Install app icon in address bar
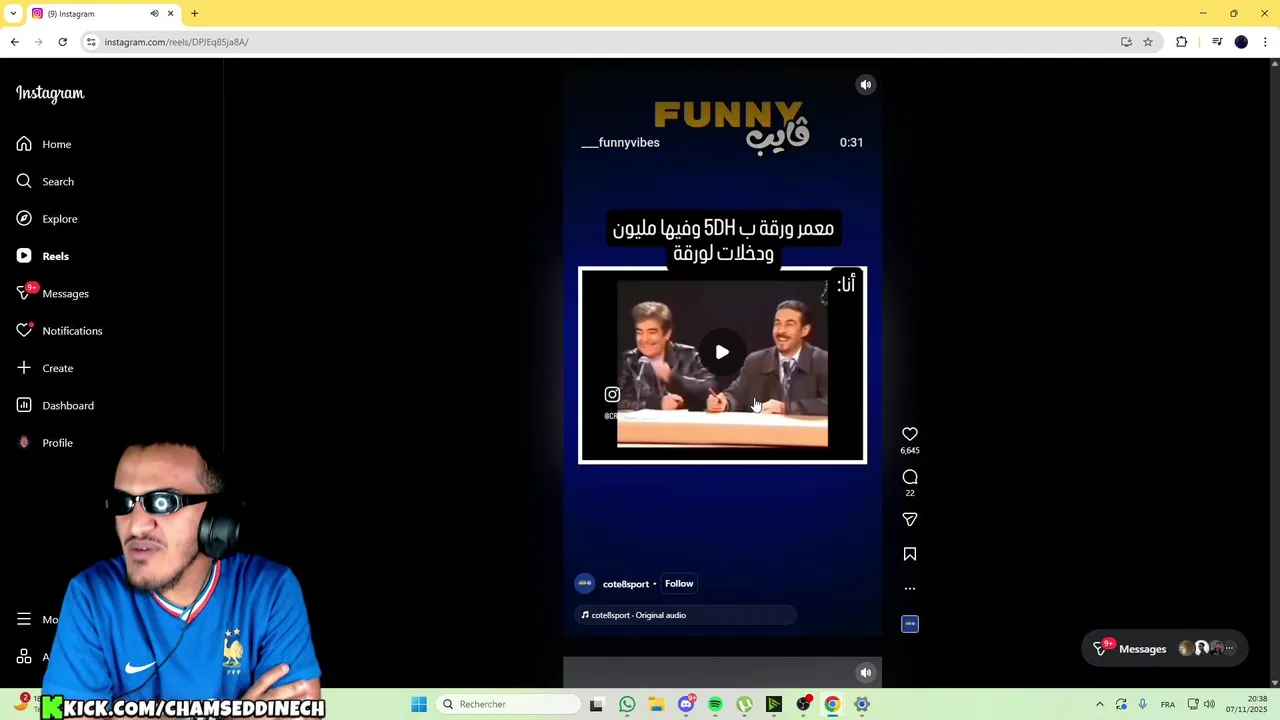The width and height of the screenshot is (1280, 720). click(x=1126, y=42)
